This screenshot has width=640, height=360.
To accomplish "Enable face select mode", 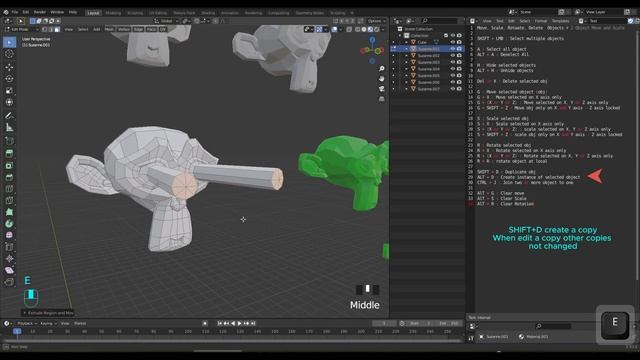I will tap(57, 29).
